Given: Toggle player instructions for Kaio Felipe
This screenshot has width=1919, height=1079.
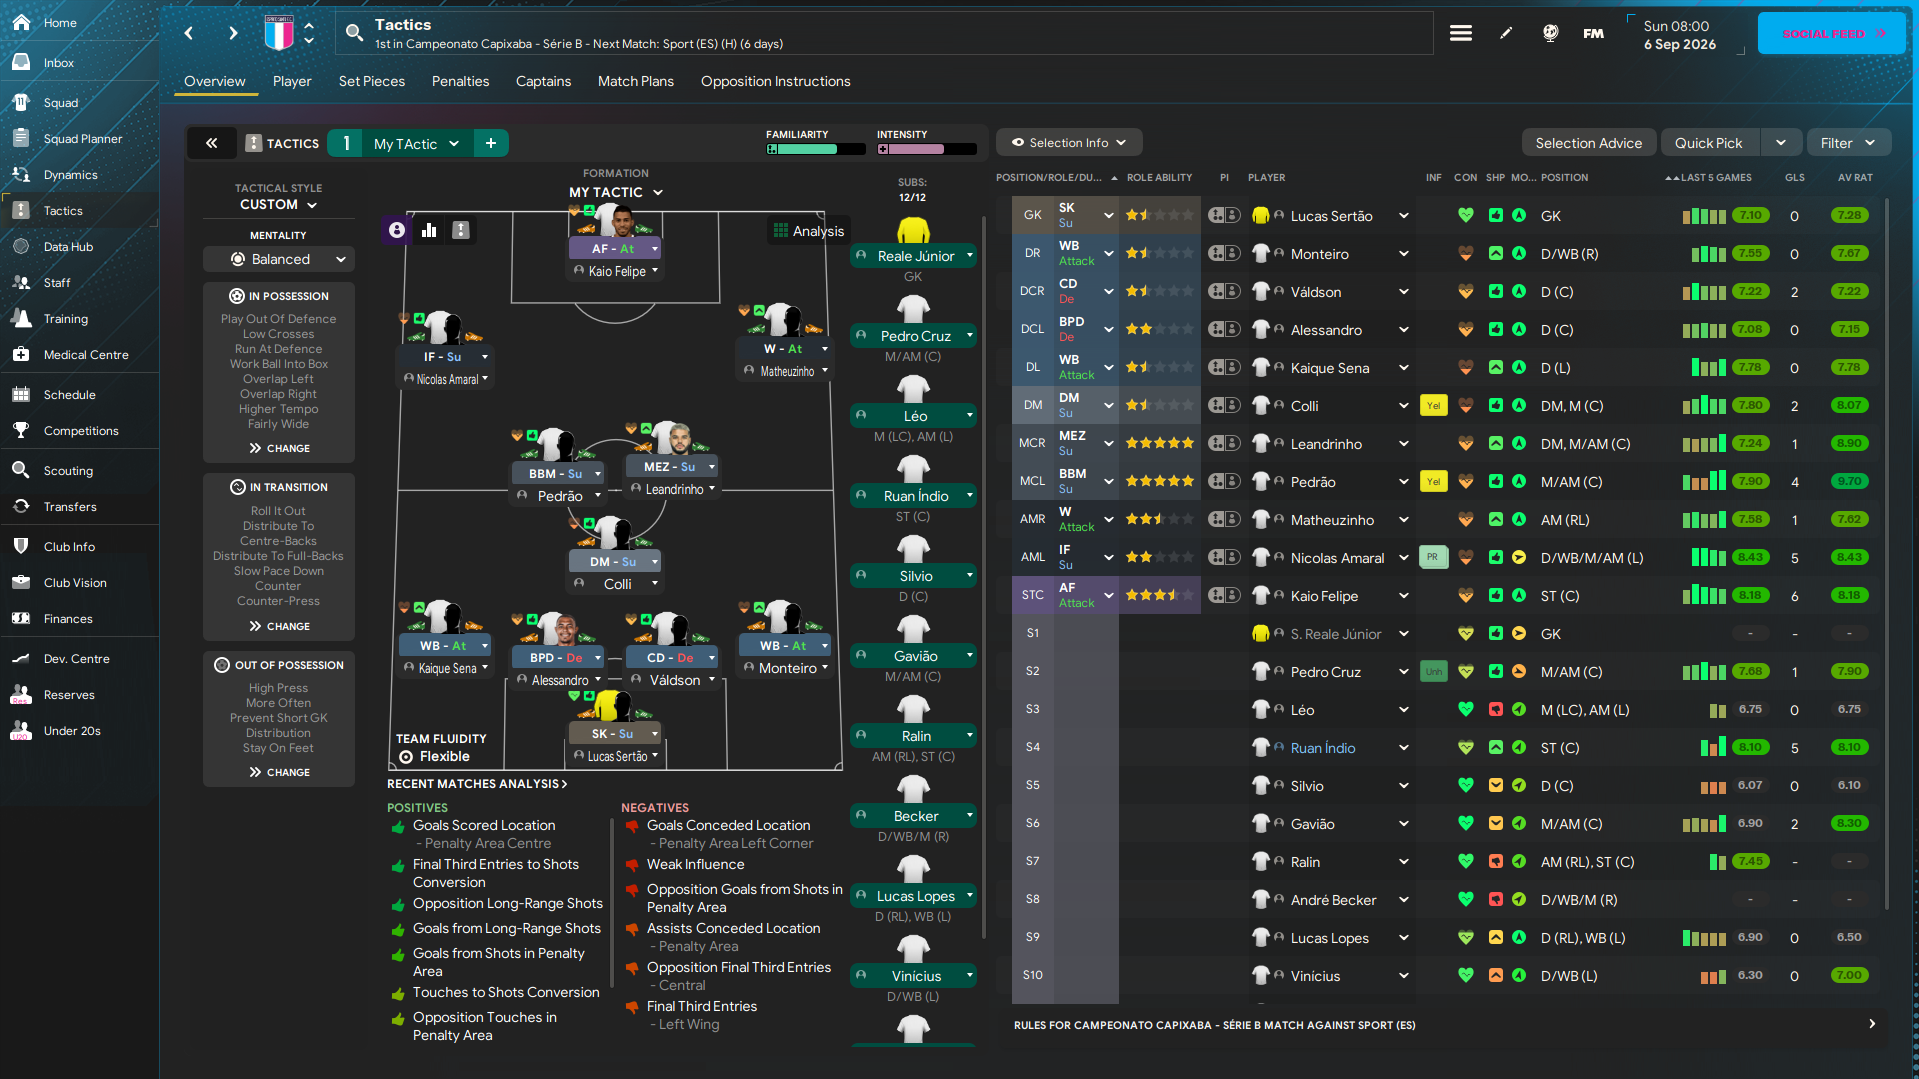Looking at the screenshot, I should pos(1224,595).
